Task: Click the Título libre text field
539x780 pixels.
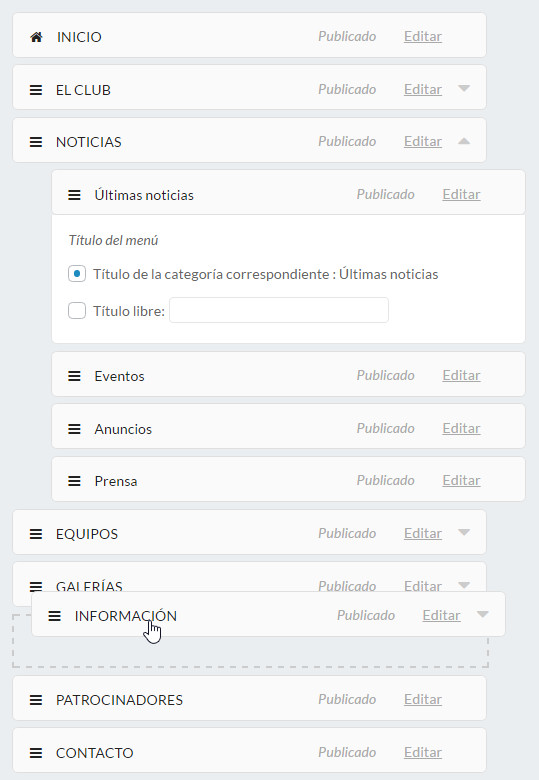Action: (x=279, y=310)
